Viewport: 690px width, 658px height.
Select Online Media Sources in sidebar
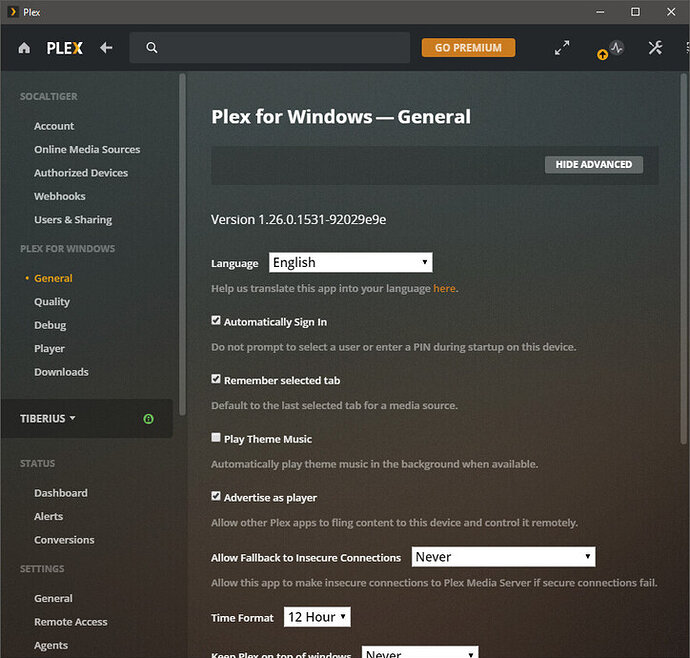(87, 149)
